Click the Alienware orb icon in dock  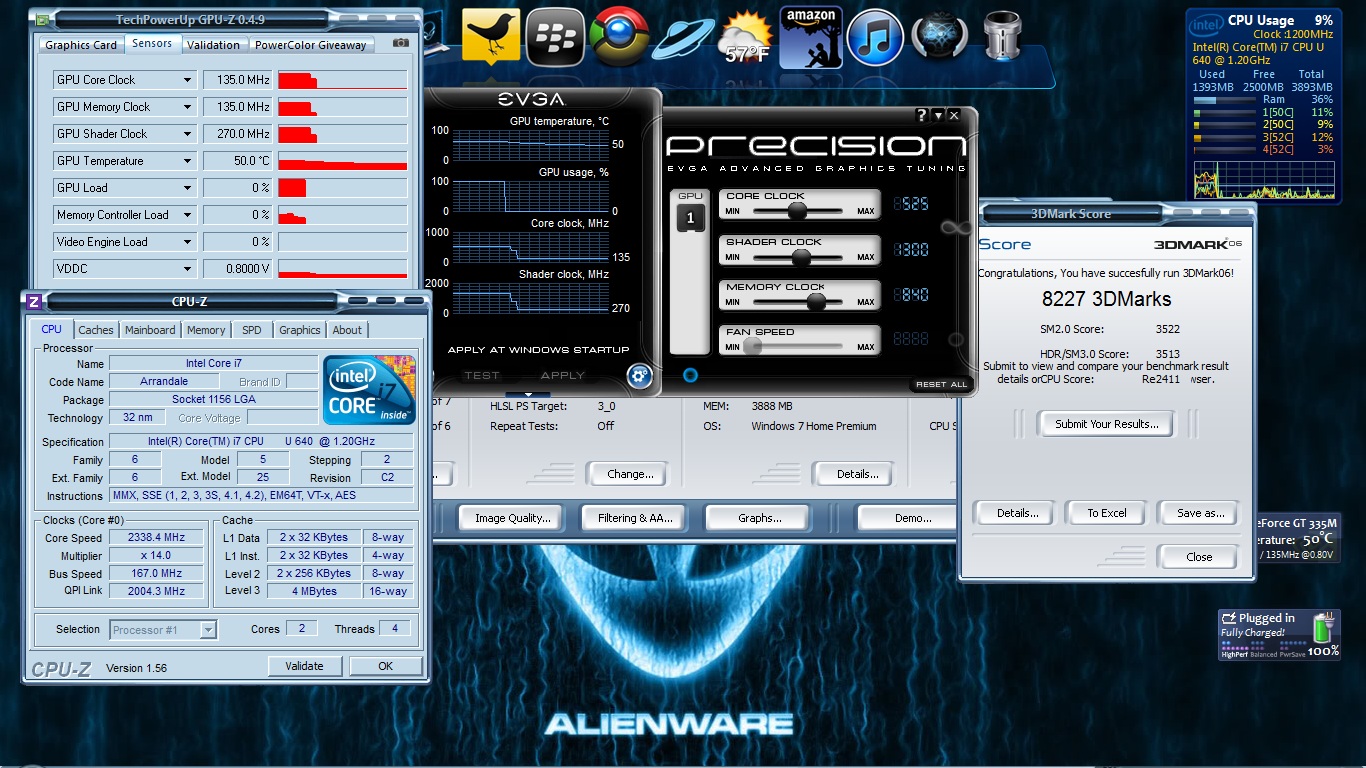point(939,38)
